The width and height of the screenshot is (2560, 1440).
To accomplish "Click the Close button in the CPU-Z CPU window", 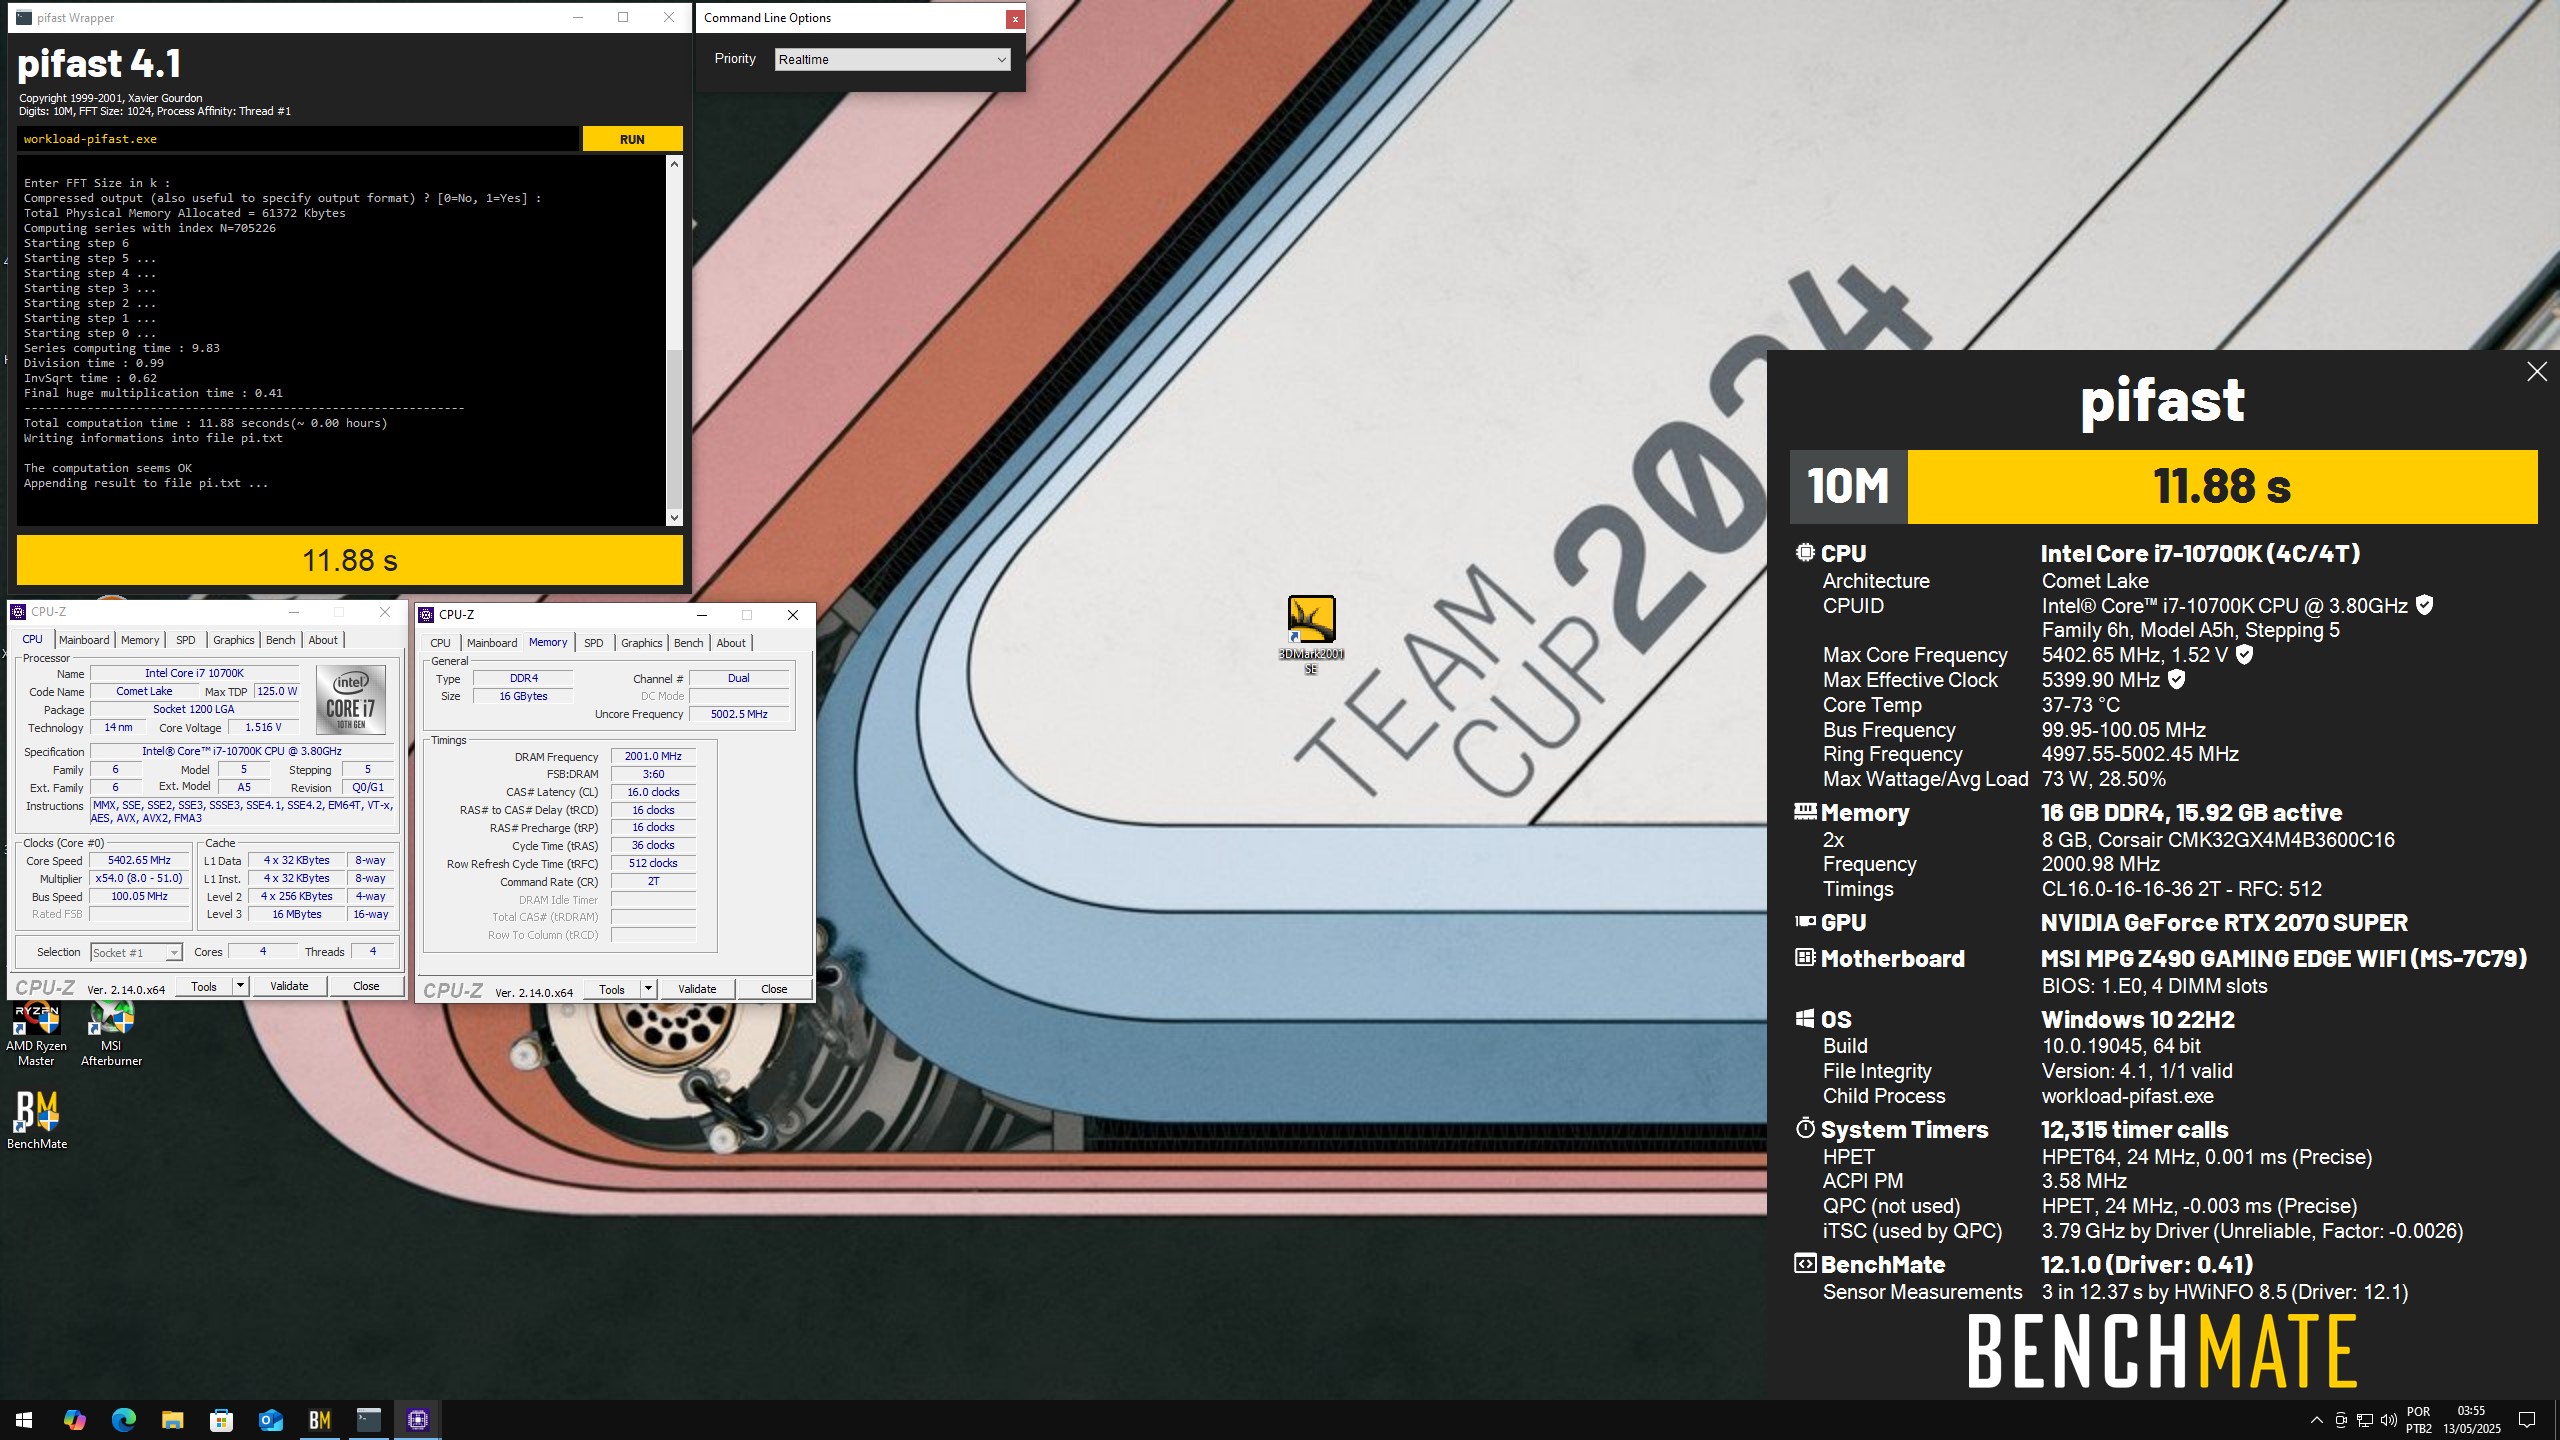I will (366, 986).
